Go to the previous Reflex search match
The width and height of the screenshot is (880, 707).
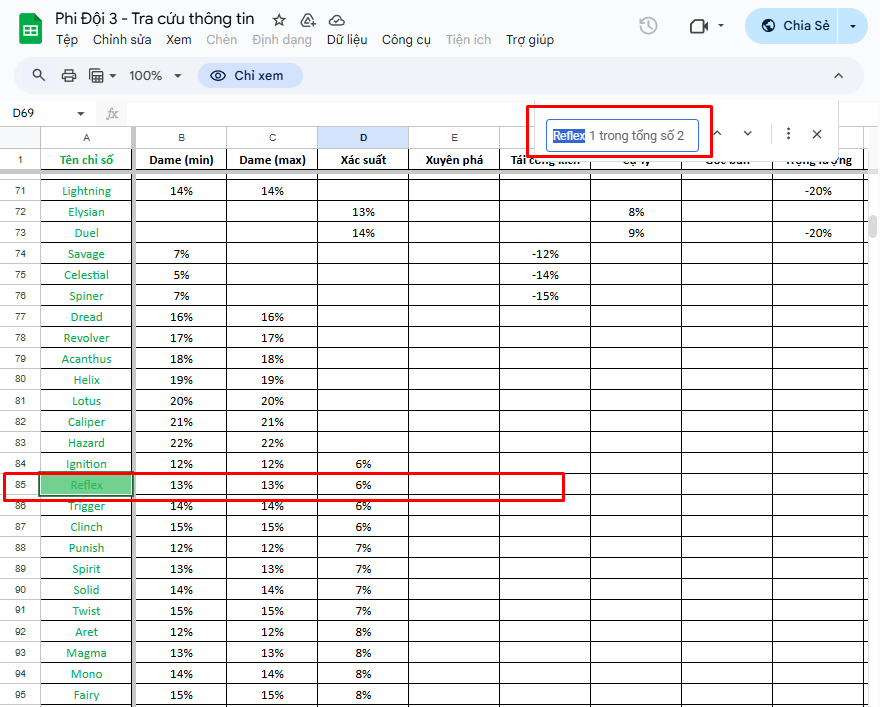coord(716,134)
